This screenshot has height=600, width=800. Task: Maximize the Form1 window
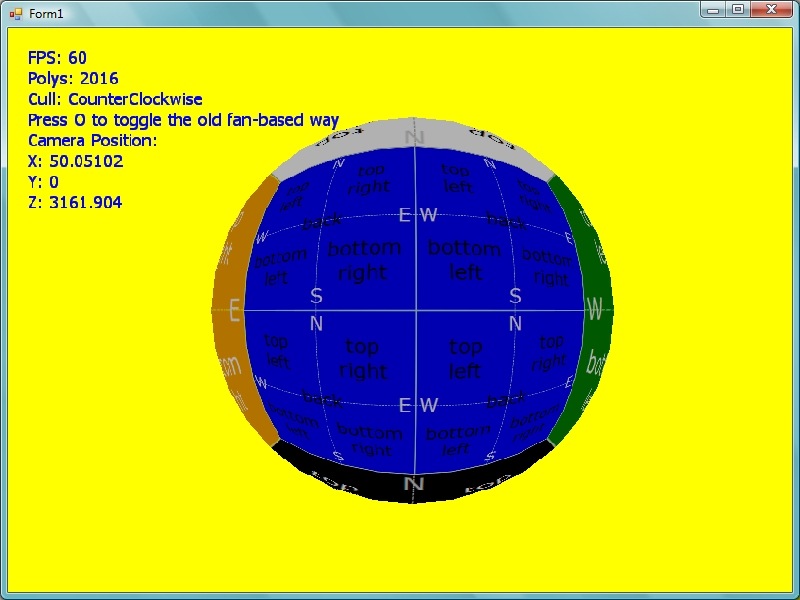click(x=738, y=10)
